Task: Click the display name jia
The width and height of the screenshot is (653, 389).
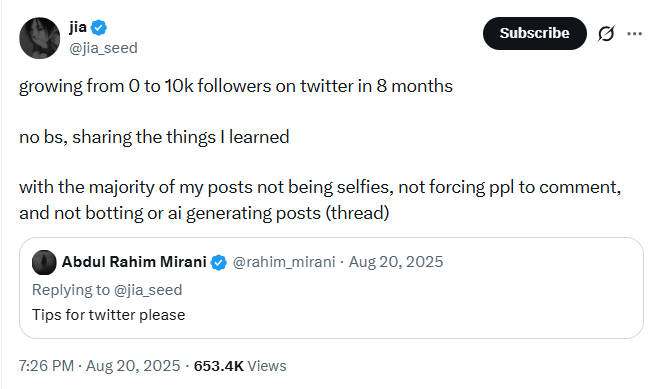Action: [78, 27]
